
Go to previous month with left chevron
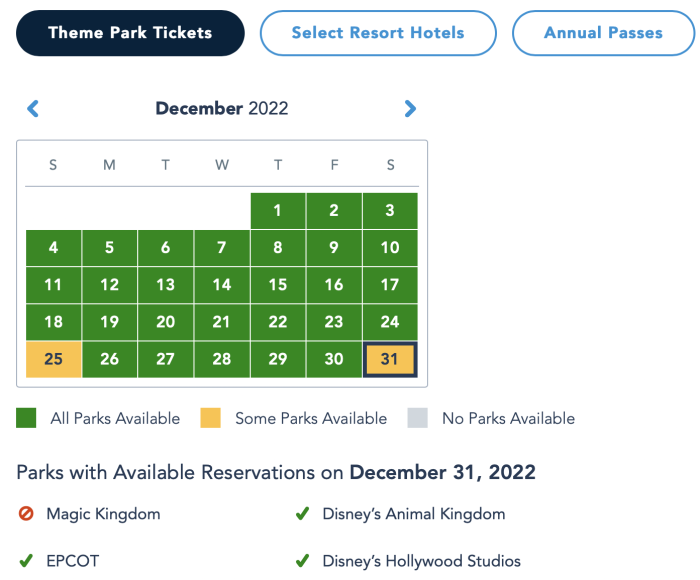(33, 108)
